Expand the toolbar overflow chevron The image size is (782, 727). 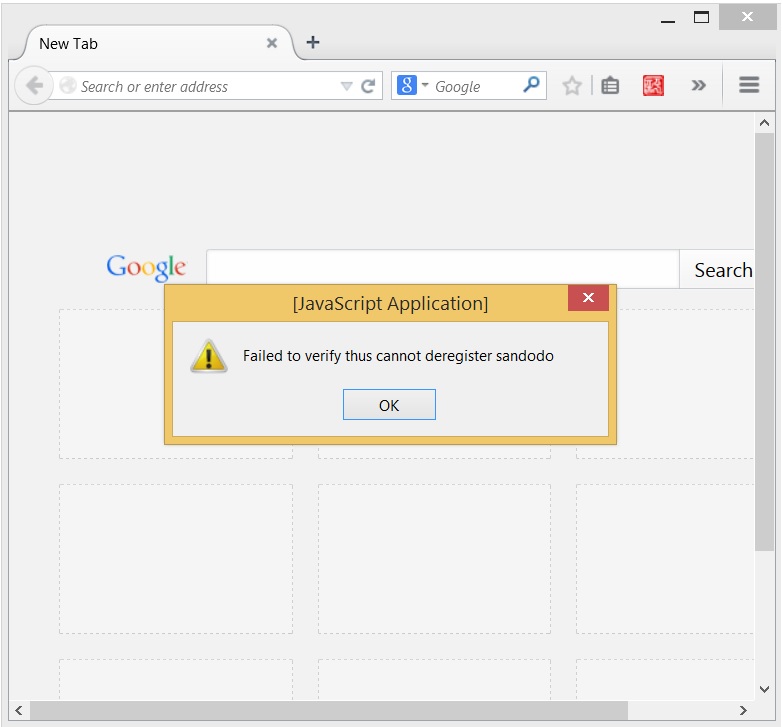[x=698, y=86]
